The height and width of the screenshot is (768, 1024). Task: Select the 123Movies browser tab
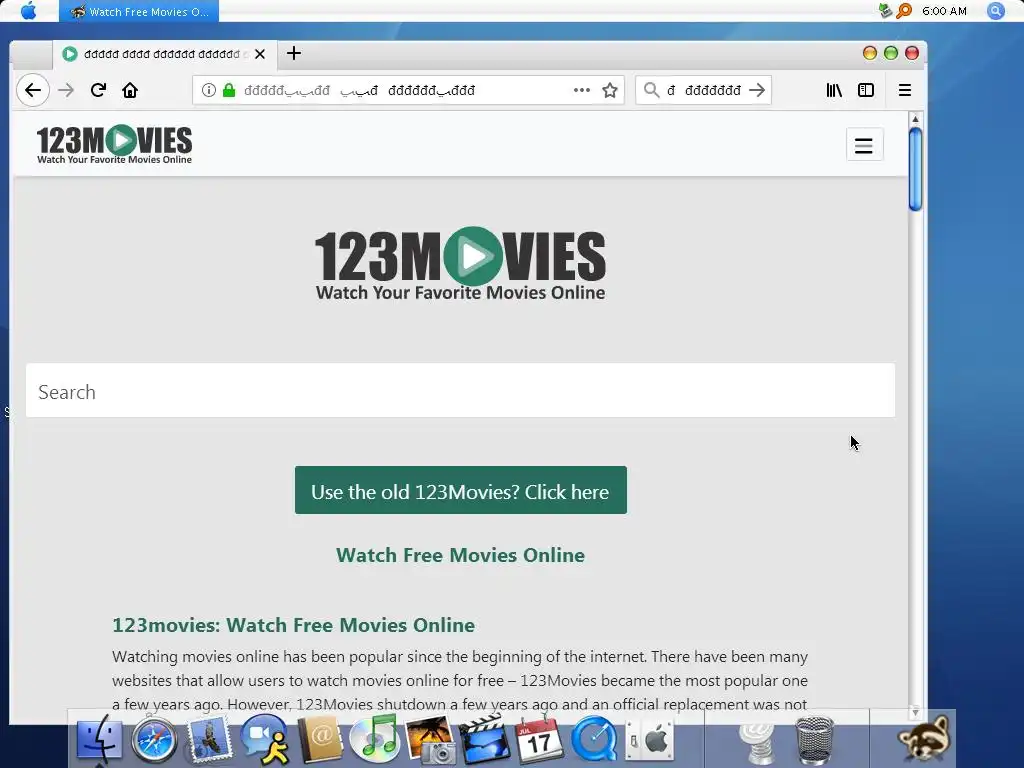pyautogui.click(x=163, y=54)
